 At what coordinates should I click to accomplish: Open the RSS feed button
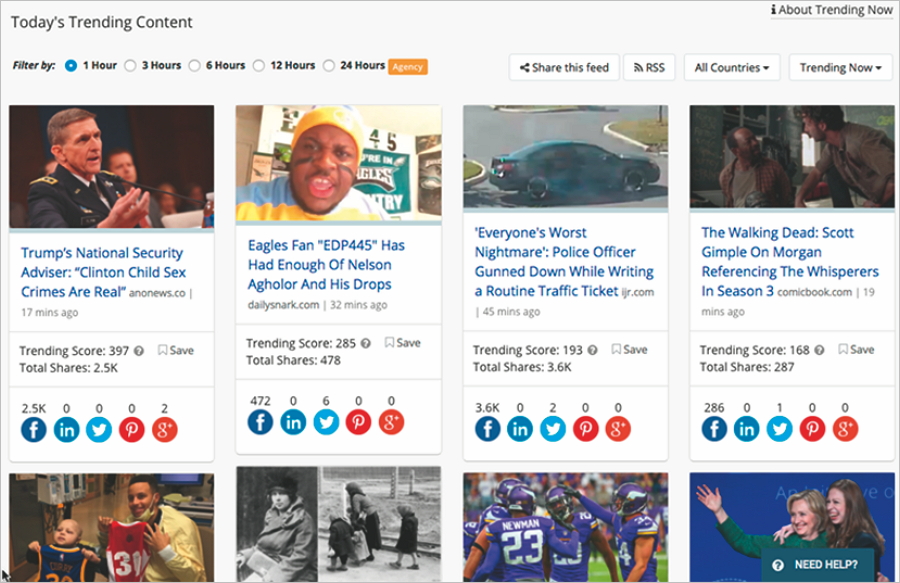click(649, 67)
